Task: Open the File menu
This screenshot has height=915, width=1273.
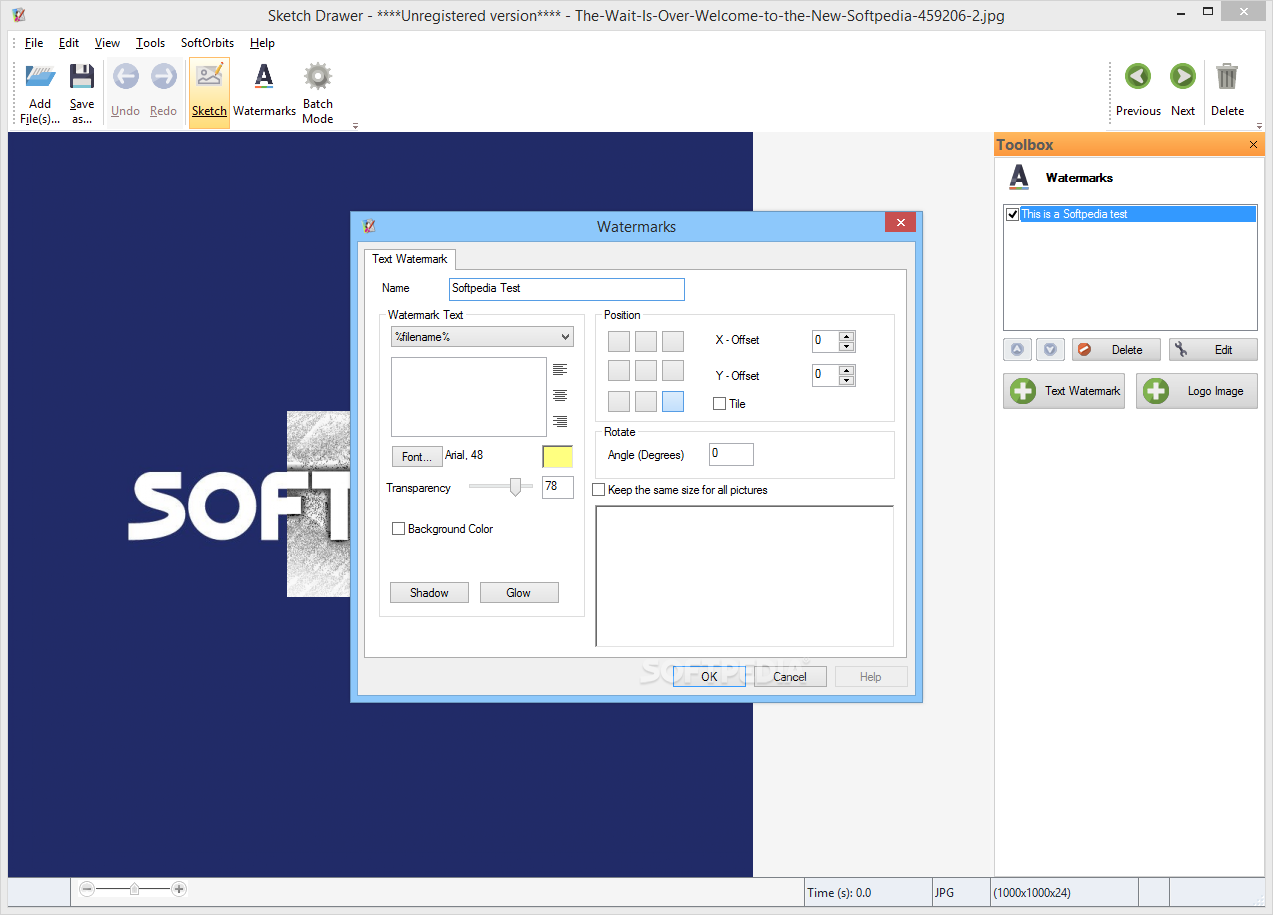Action: pyautogui.click(x=34, y=43)
